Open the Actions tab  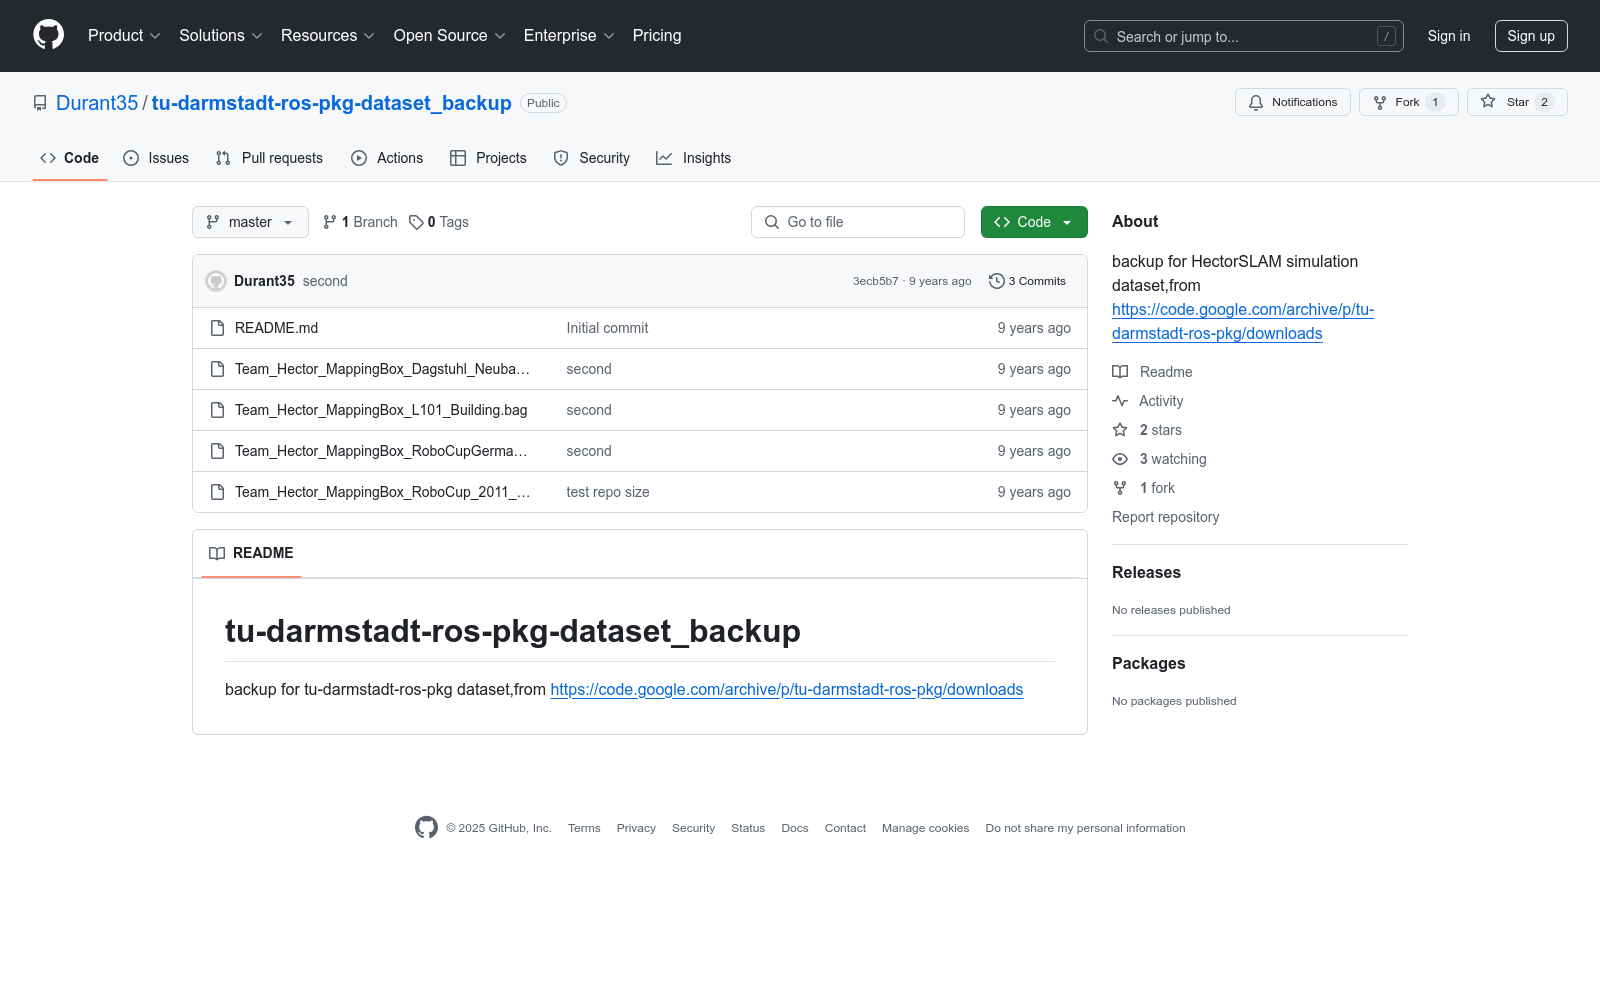[x=387, y=158]
